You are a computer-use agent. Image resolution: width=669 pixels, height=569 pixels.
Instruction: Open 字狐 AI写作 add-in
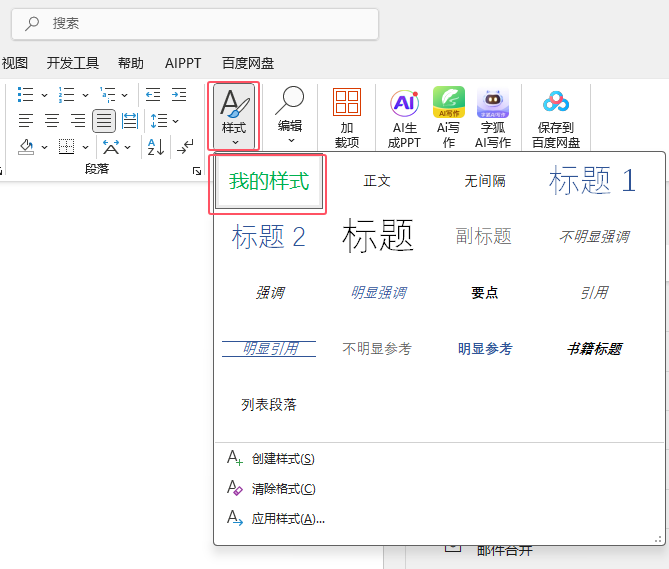tap(493, 118)
